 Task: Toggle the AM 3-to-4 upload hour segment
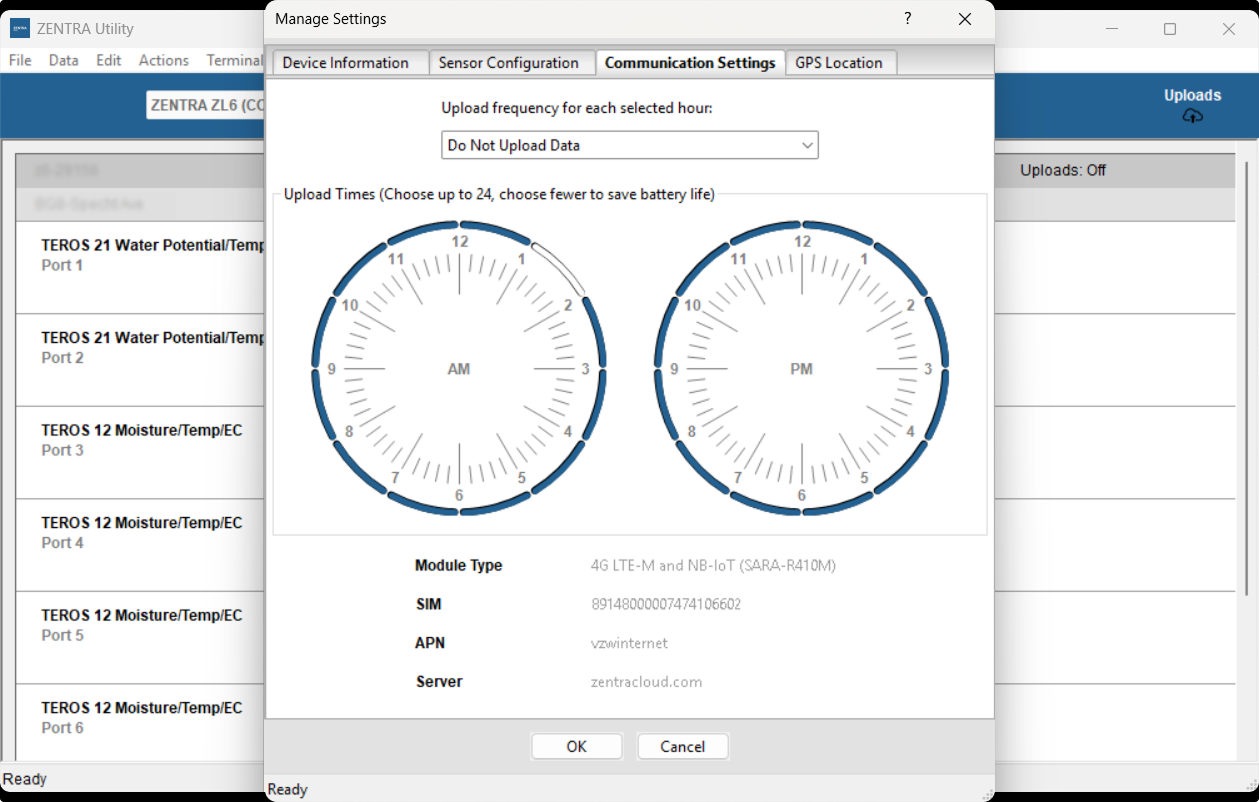[594, 405]
